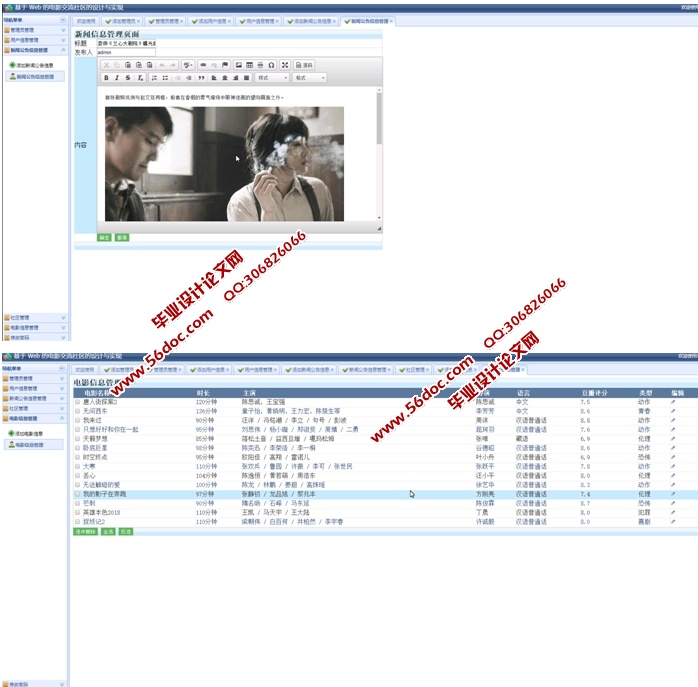Click the 发布人 input containing admin
698x687 pixels.
coord(126,52)
